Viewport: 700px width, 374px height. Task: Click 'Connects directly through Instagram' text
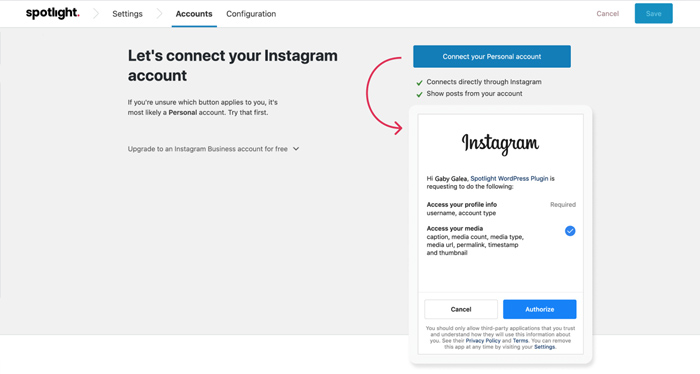pos(484,82)
